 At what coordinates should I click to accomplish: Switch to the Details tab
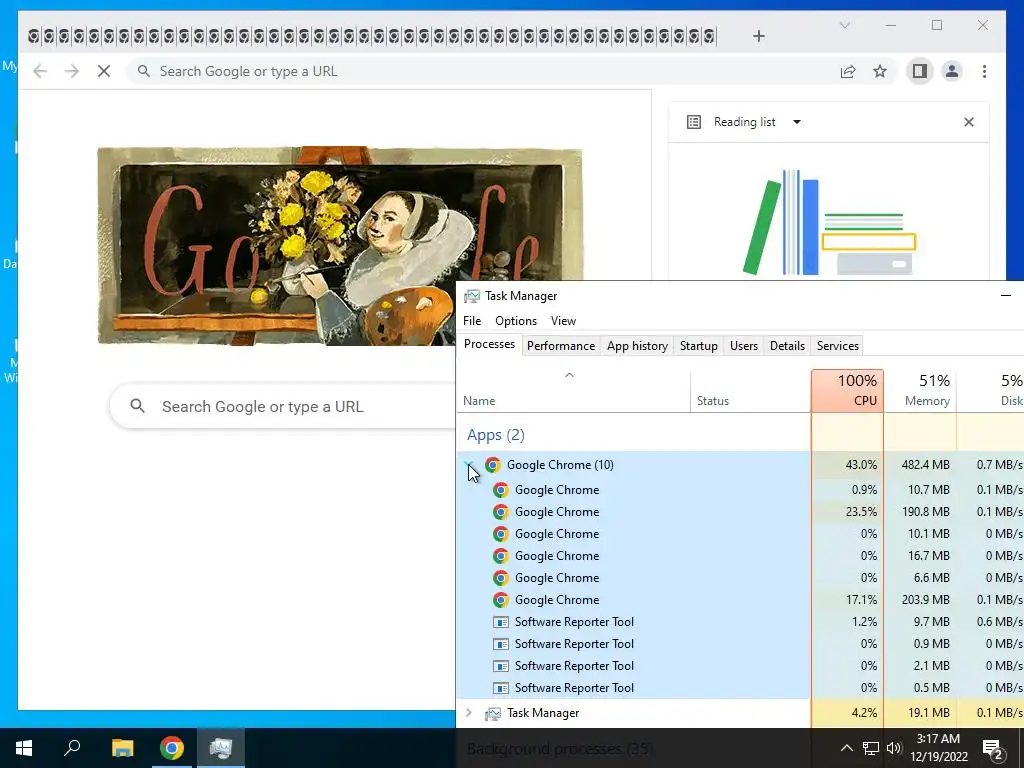pyautogui.click(x=787, y=345)
